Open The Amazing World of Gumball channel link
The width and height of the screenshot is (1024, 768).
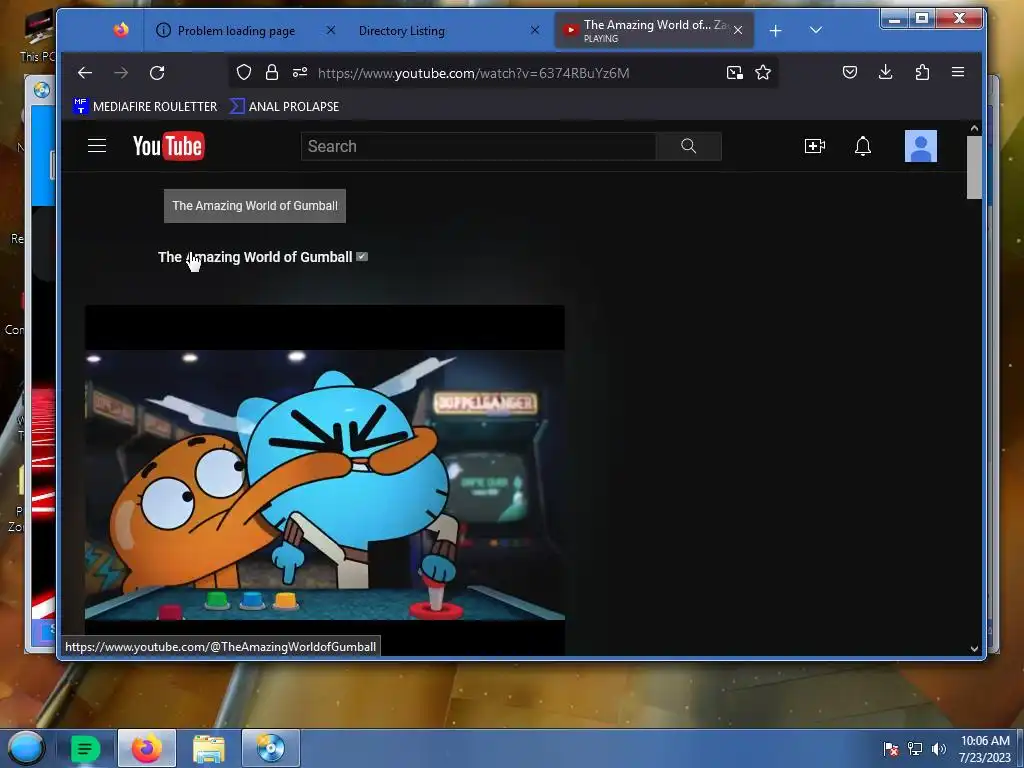(x=255, y=257)
